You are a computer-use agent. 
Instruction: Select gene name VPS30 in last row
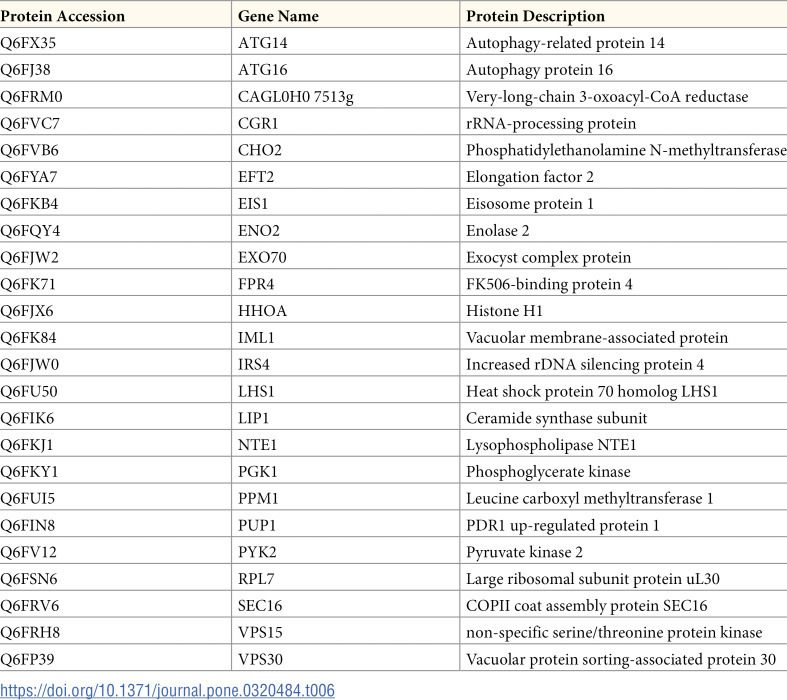pyautogui.click(x=260, y=659)
